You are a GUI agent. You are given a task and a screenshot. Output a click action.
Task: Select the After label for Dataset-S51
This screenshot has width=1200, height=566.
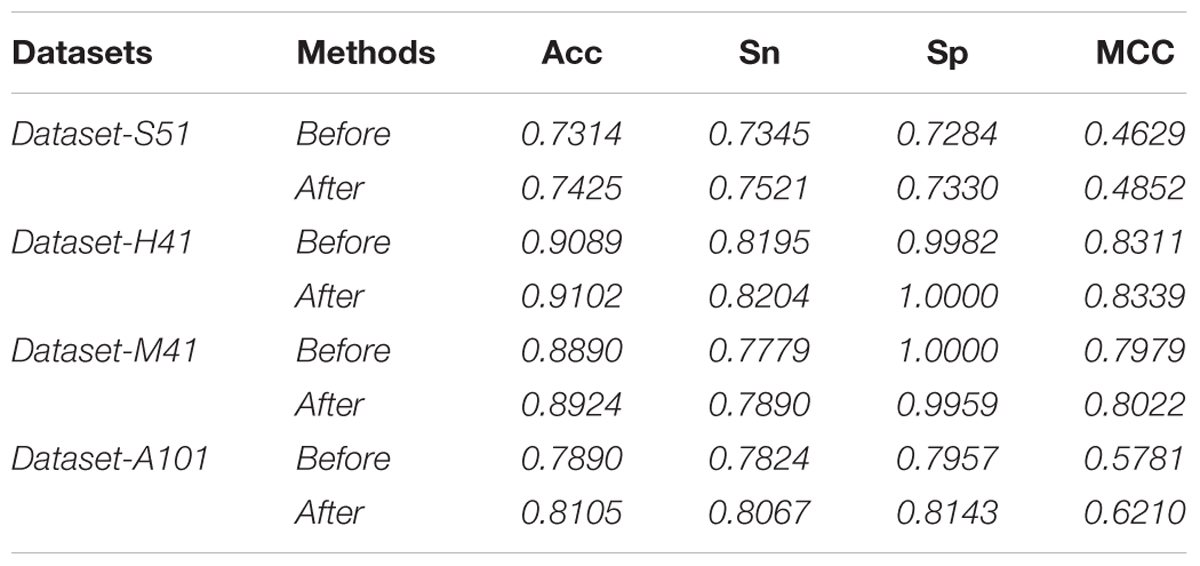(x=330, y=188)
